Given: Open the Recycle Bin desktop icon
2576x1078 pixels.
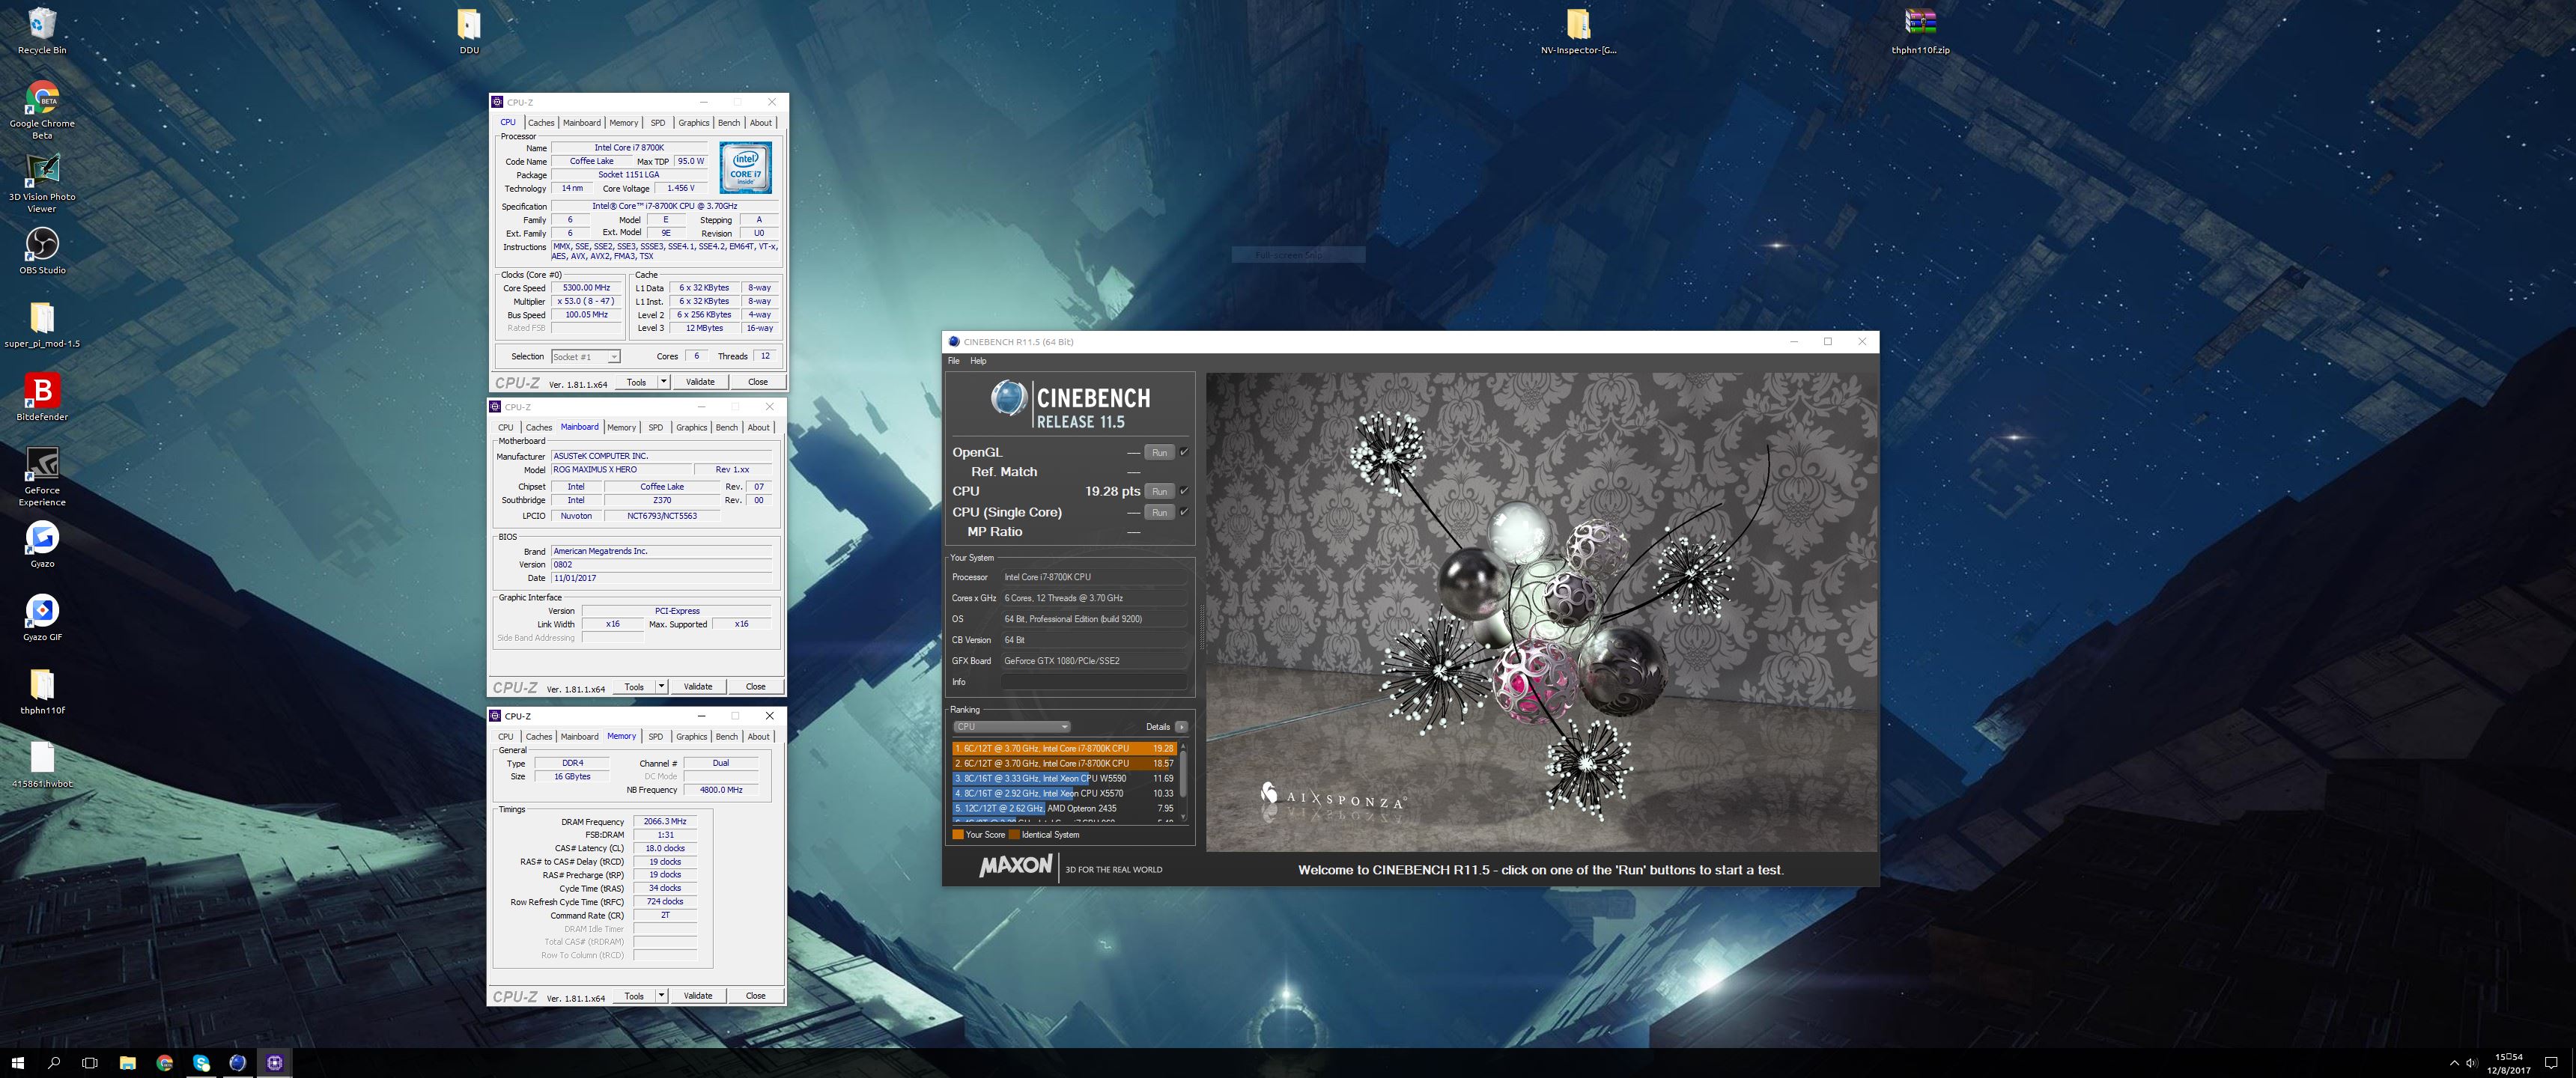Looking at the screenshot, I should tap(42, 30).
